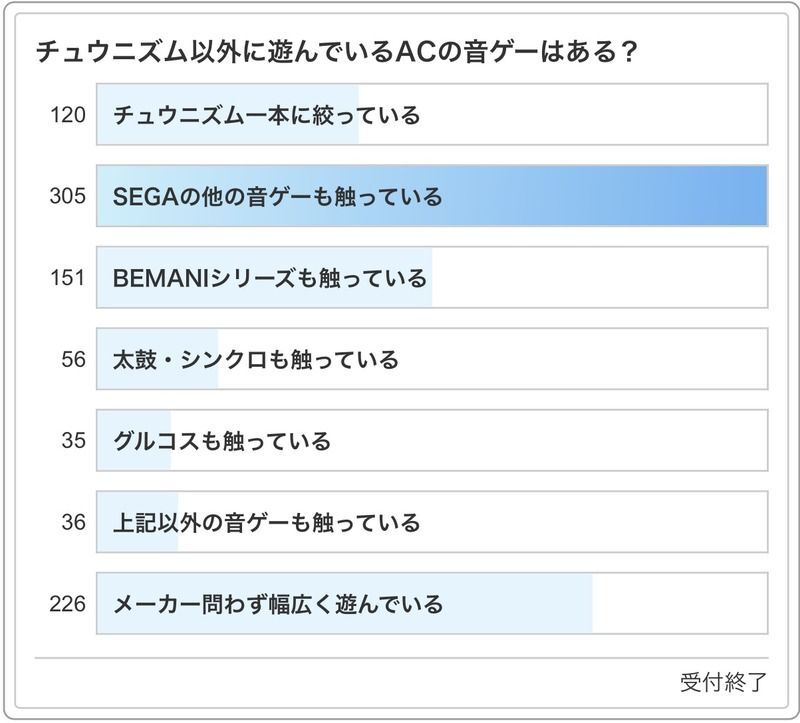Viewport: 800px width, 723px height.
Task: Click the 36 vote count
Action: click(73, 522)
